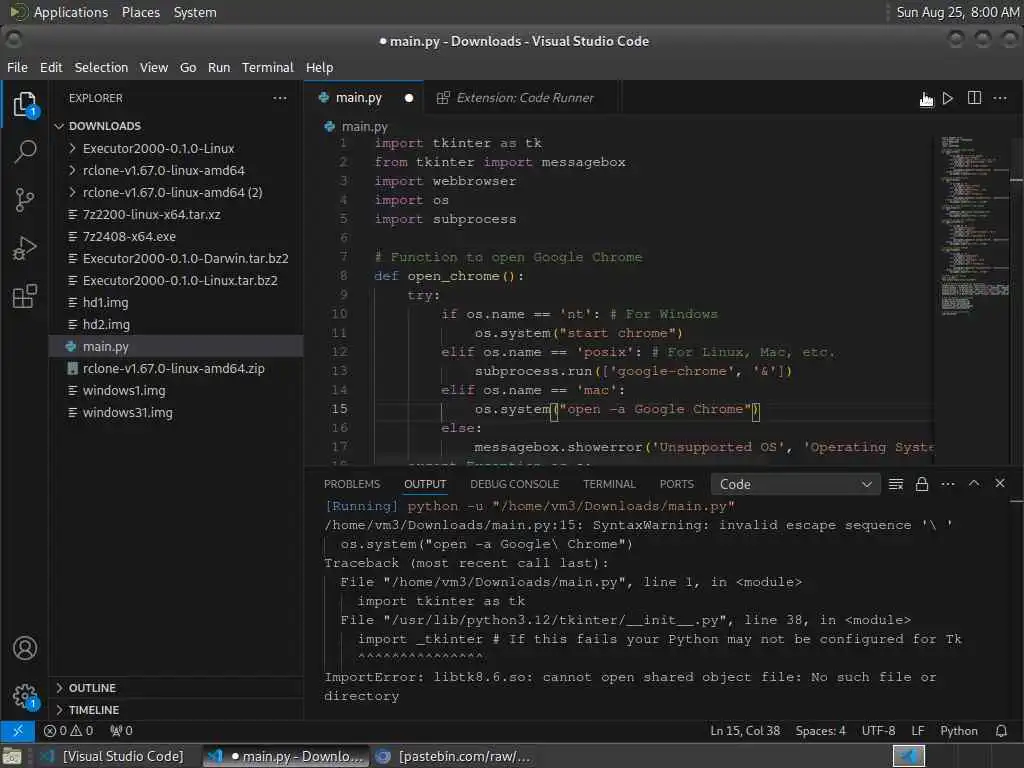Open the View menu
Image resolution: width=1024 pixels, height=768 pixels.
(x=153, y=67)
